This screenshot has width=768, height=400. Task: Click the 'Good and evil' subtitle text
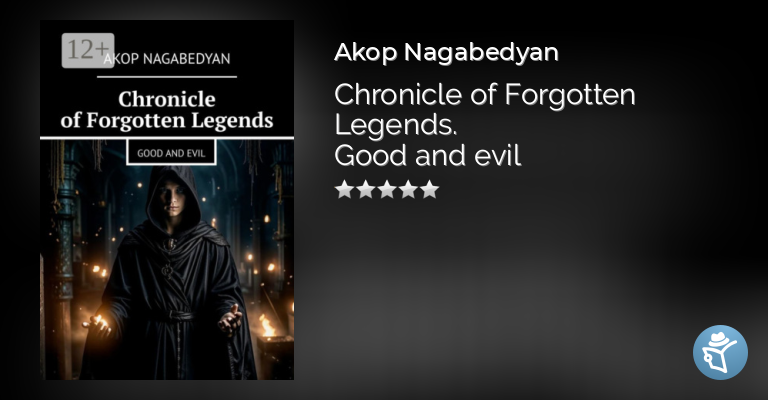click(428, 156)
